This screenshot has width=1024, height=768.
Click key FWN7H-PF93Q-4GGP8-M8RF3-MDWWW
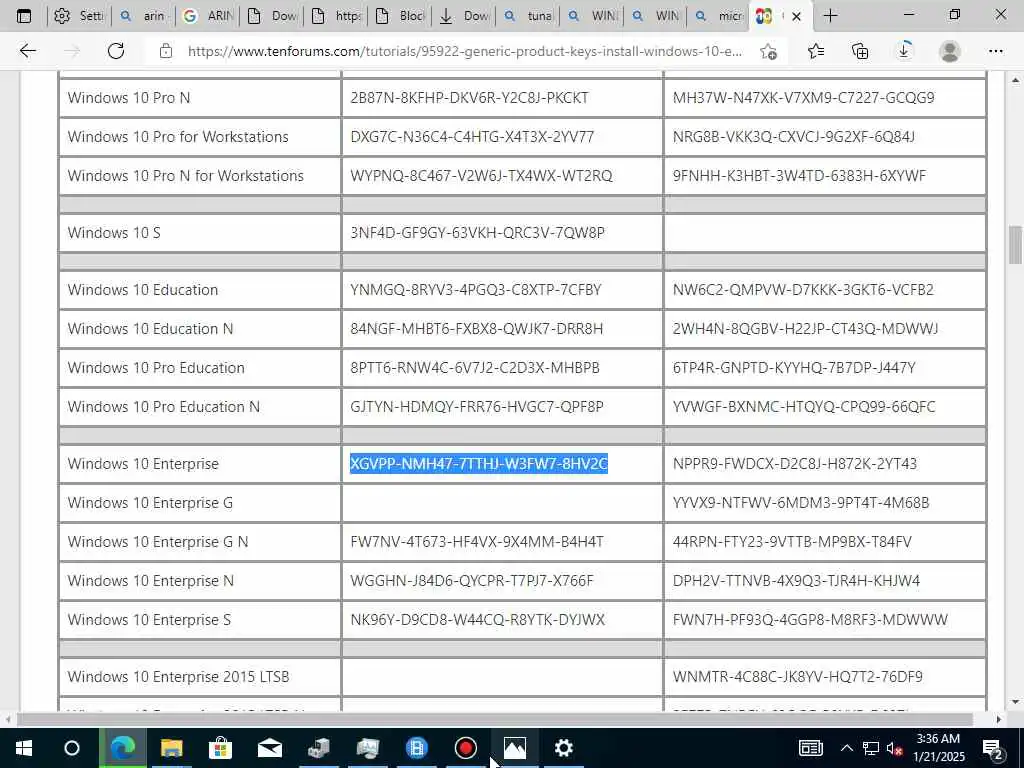(x=810, y=620)
